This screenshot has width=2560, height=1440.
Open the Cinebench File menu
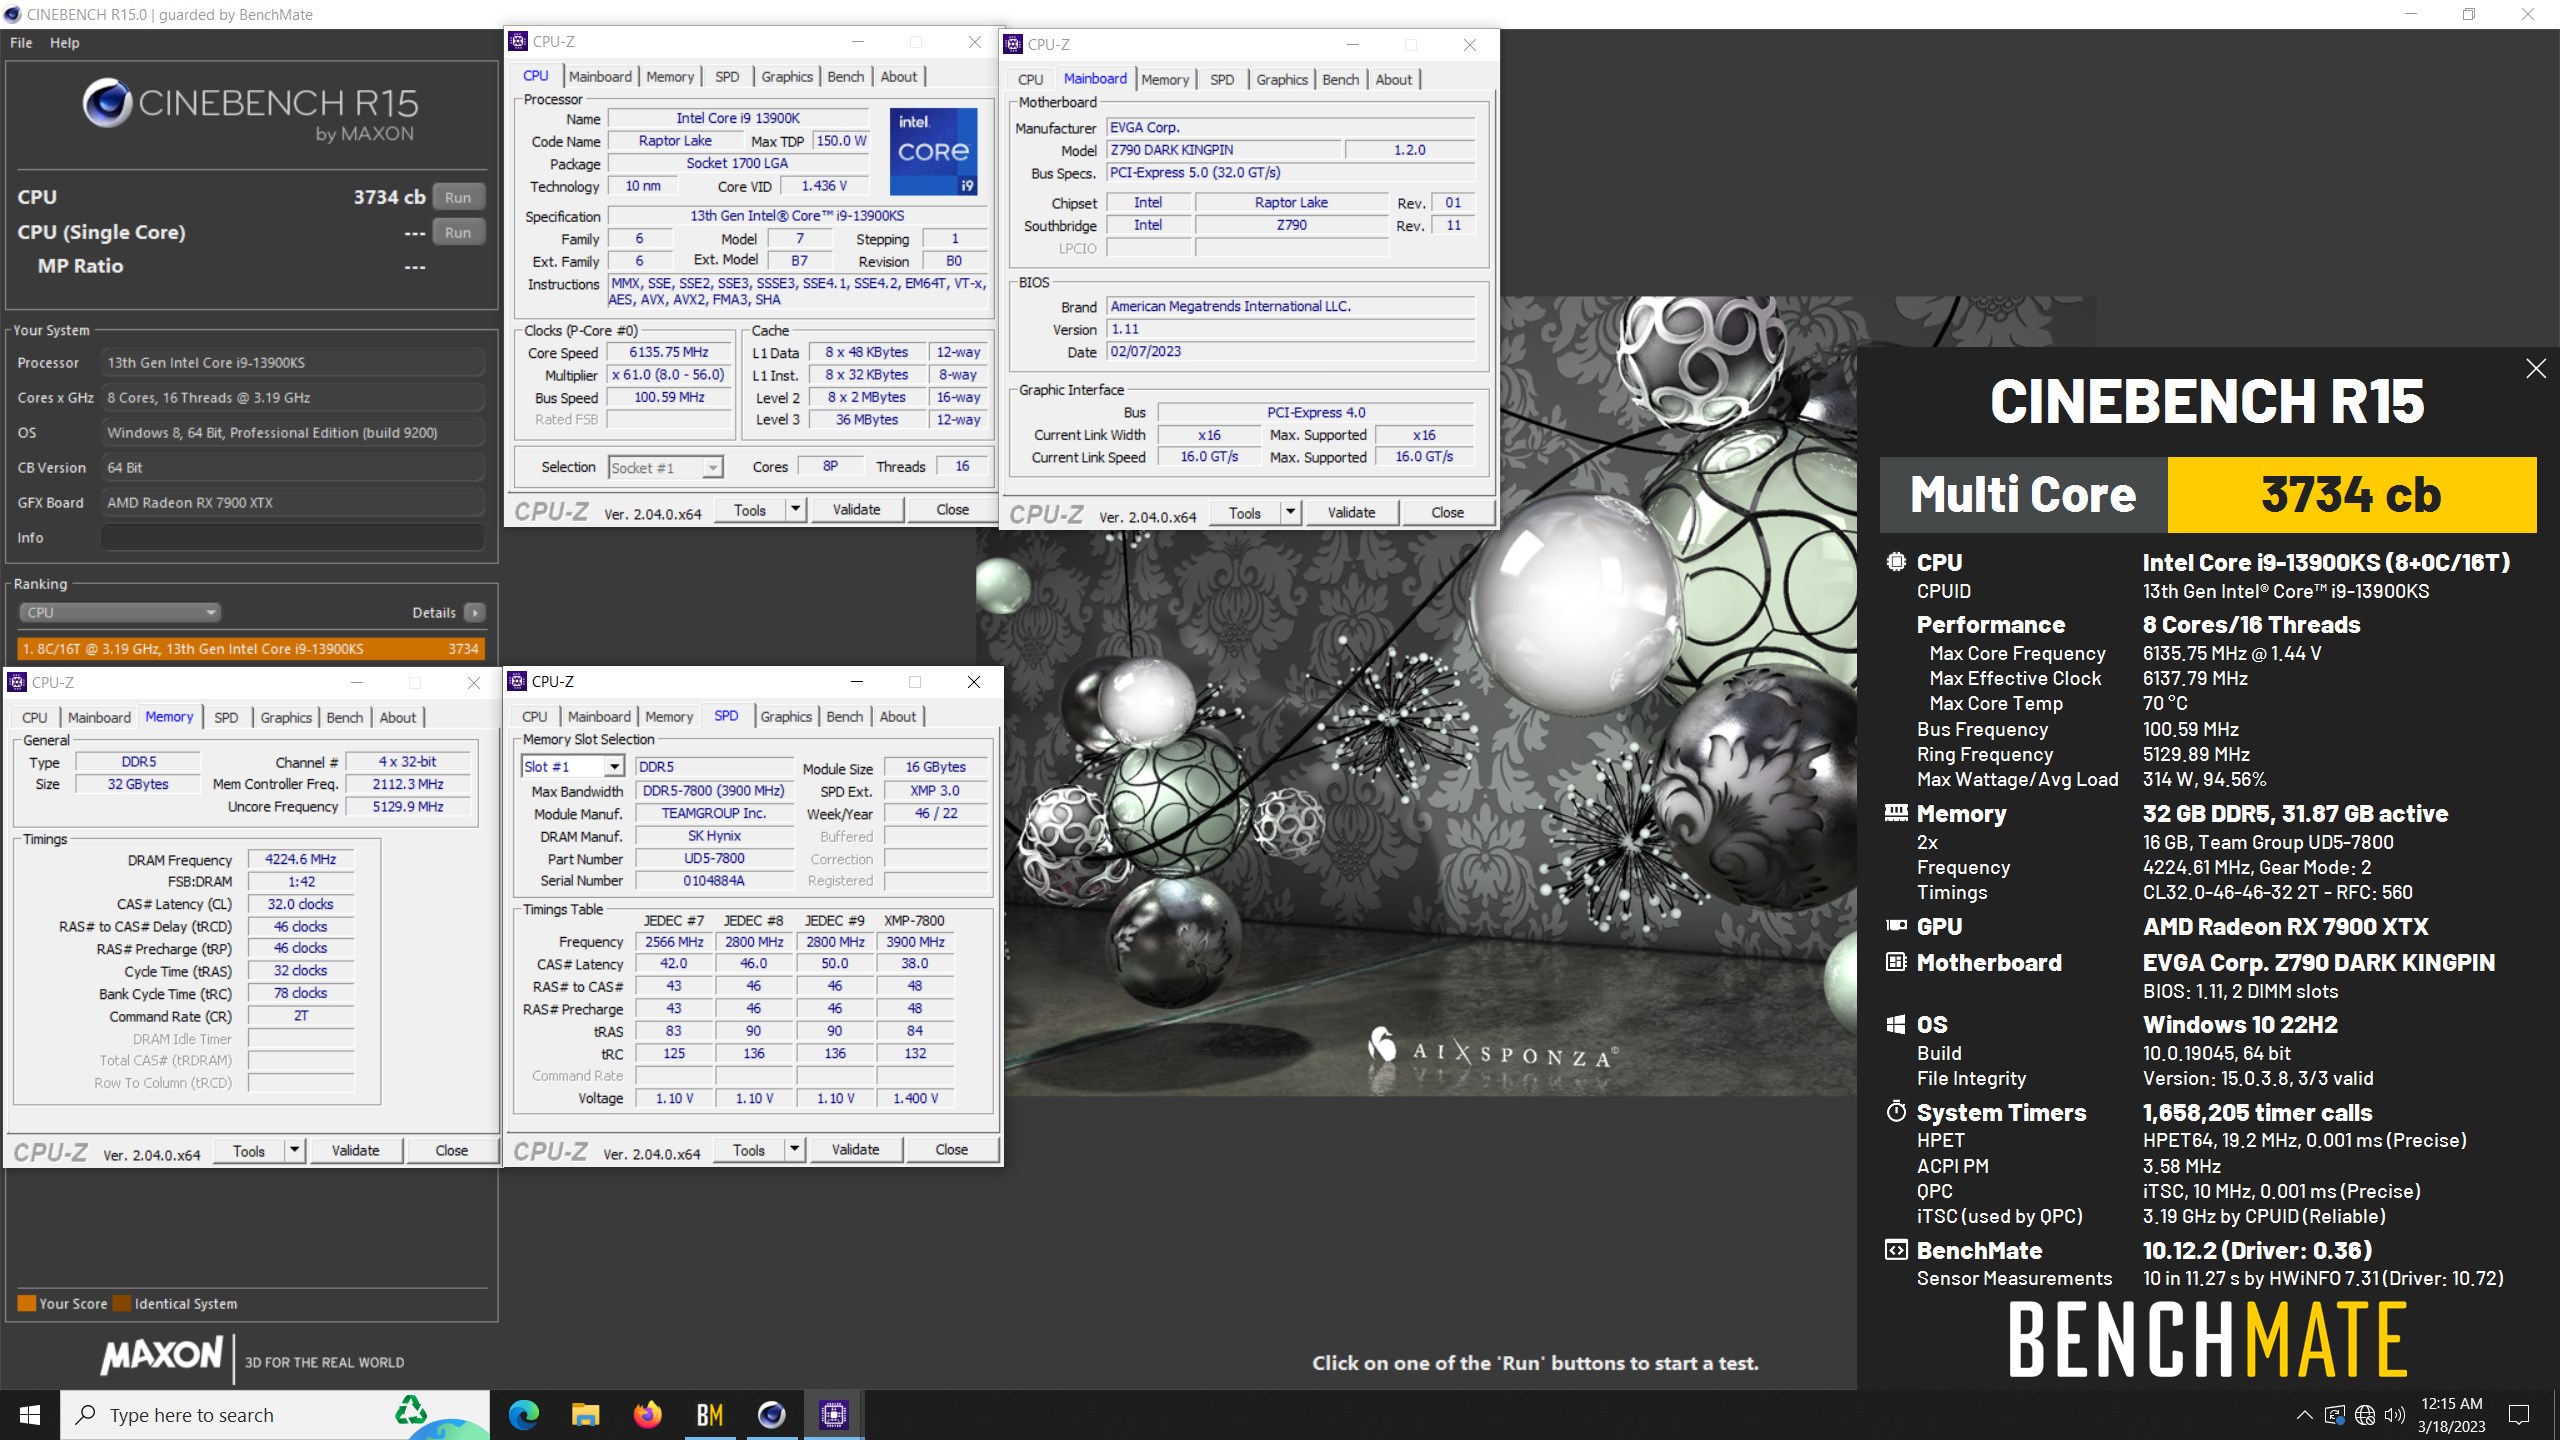21,43
